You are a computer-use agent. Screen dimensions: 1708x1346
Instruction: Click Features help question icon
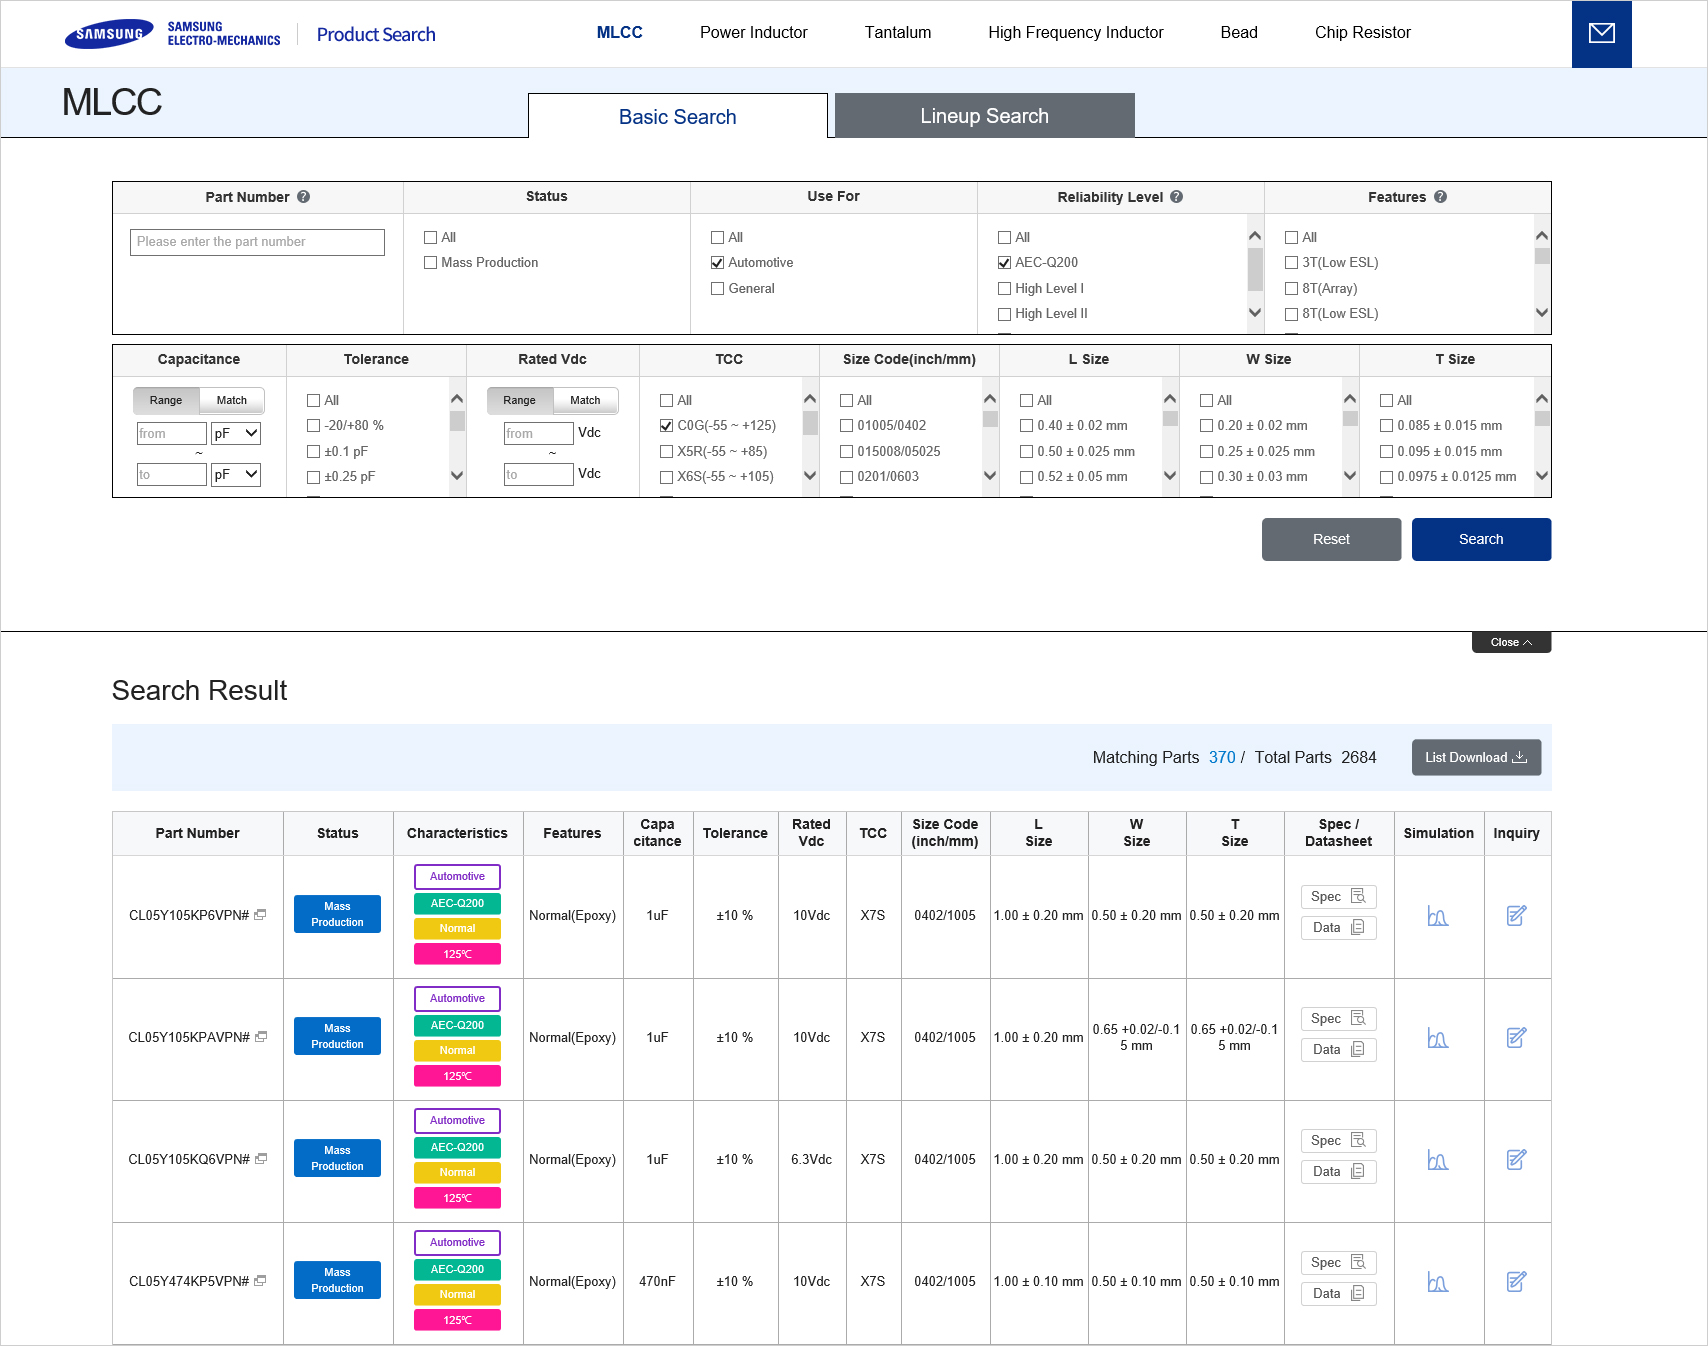pyautogui.click(x=1441, y=197)
